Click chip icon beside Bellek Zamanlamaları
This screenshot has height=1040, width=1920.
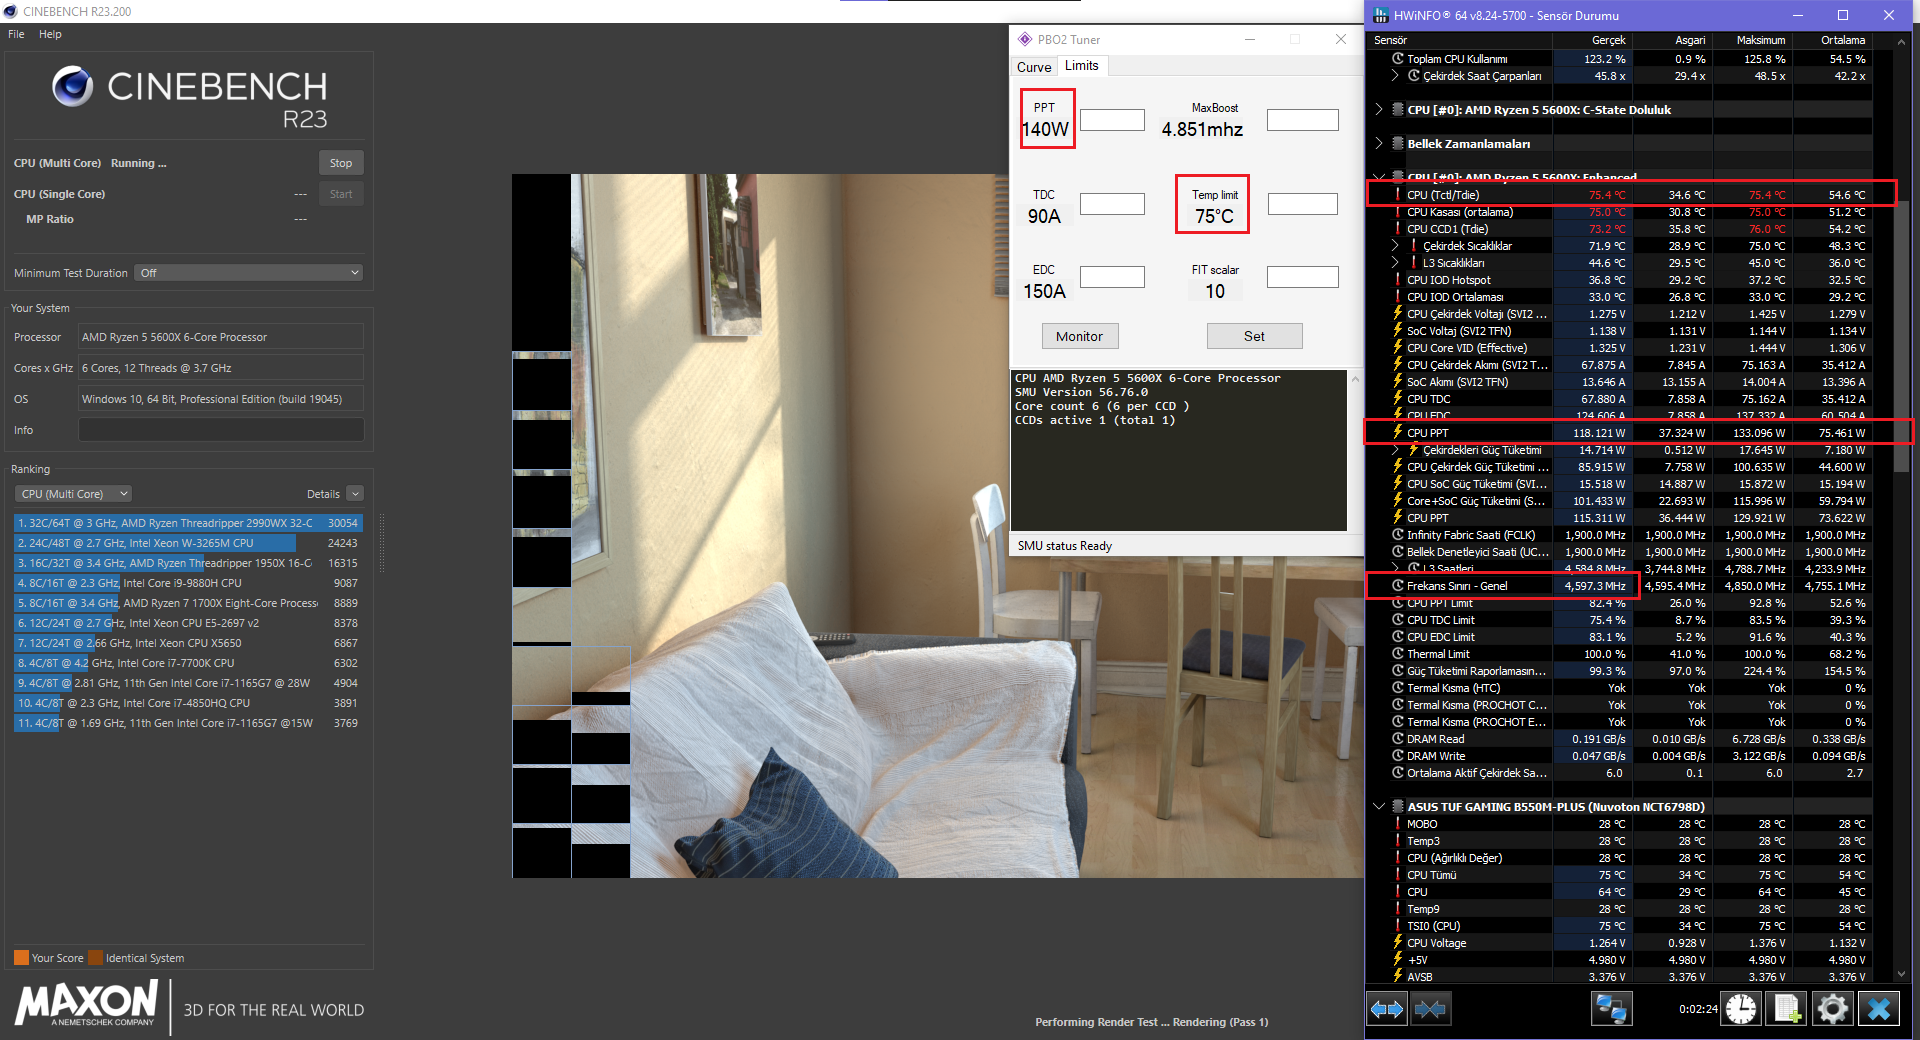1398,143
